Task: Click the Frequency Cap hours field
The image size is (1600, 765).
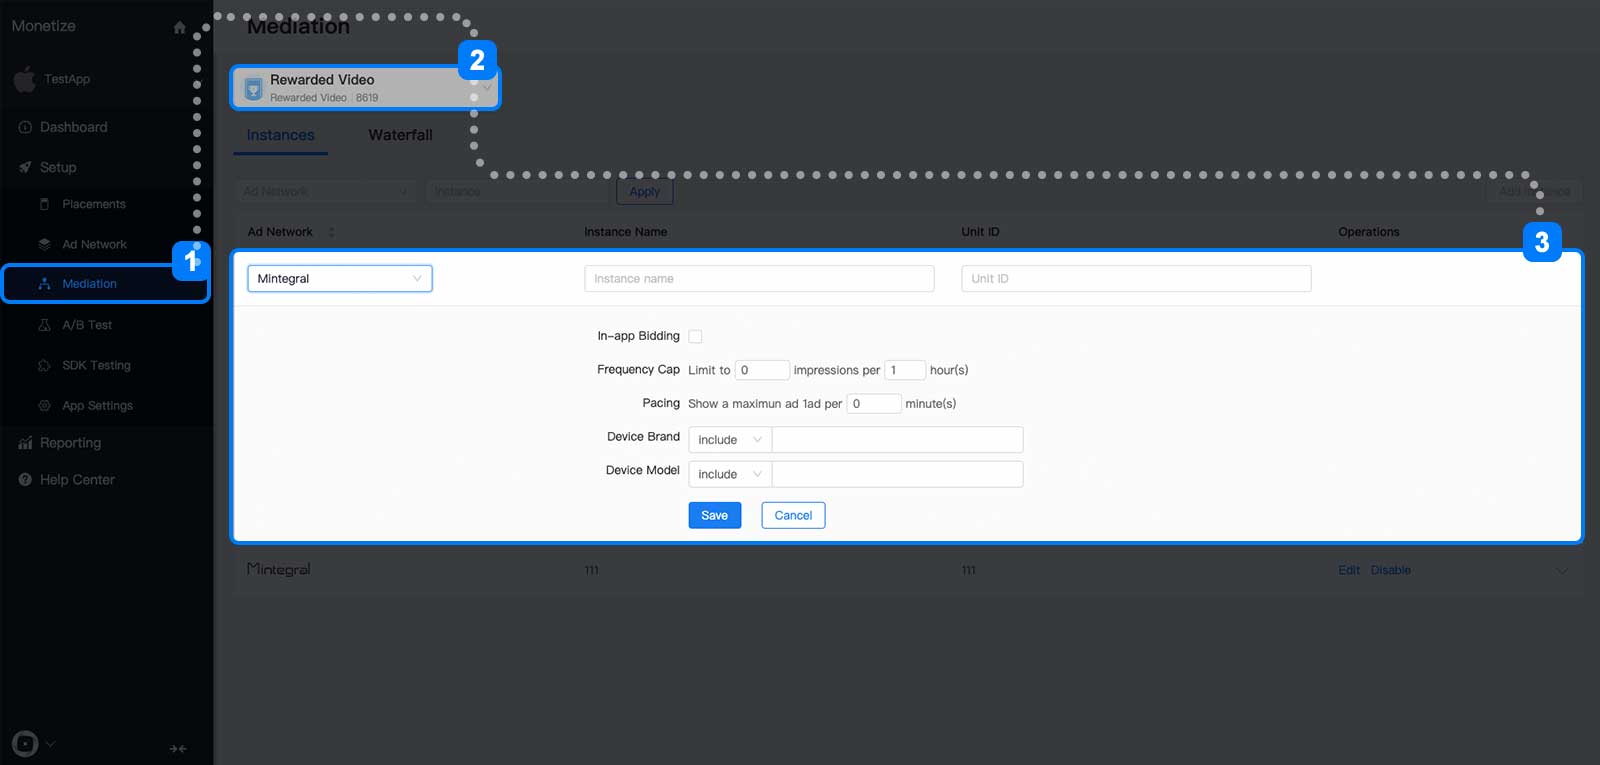Action: (905, 370)
